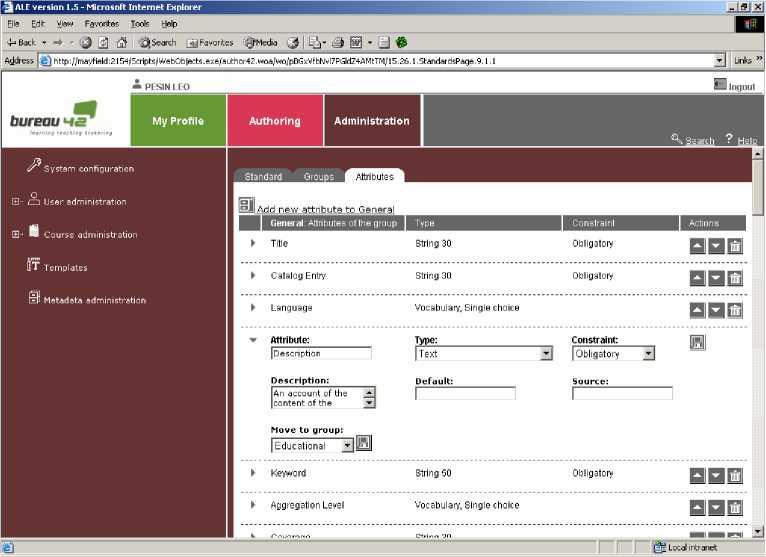The image size is (766, 557).
Task: Move Aggregation Level attribute up
Action: coord(697,508)
